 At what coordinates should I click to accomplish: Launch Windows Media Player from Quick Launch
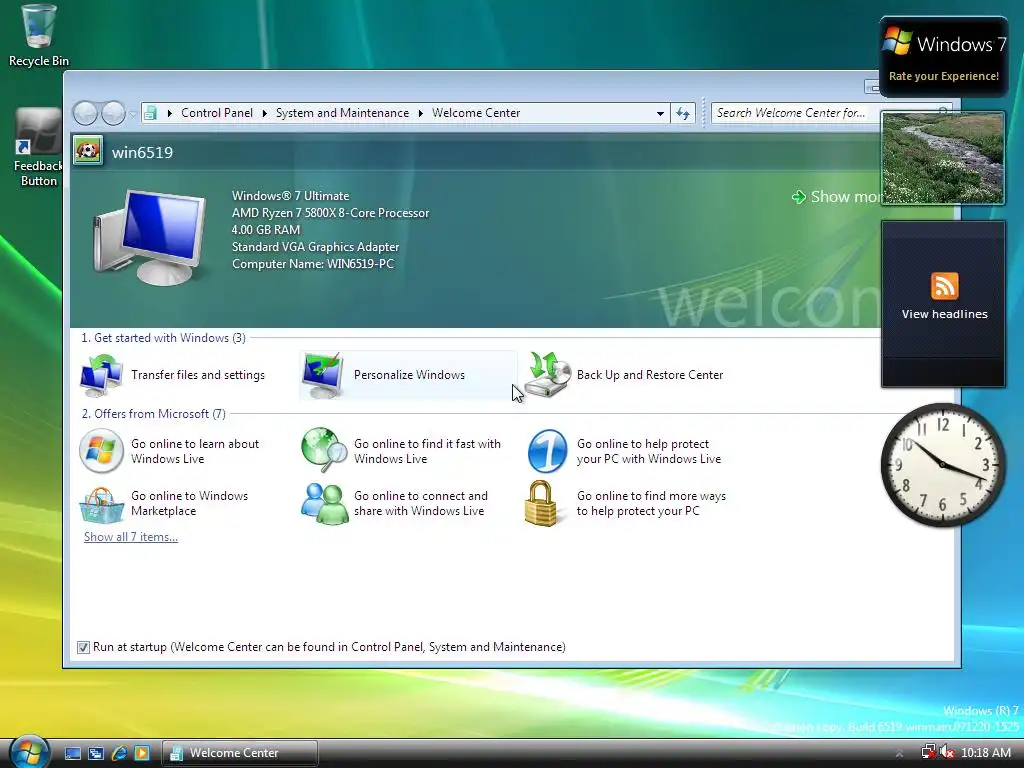tap(142, 753)
